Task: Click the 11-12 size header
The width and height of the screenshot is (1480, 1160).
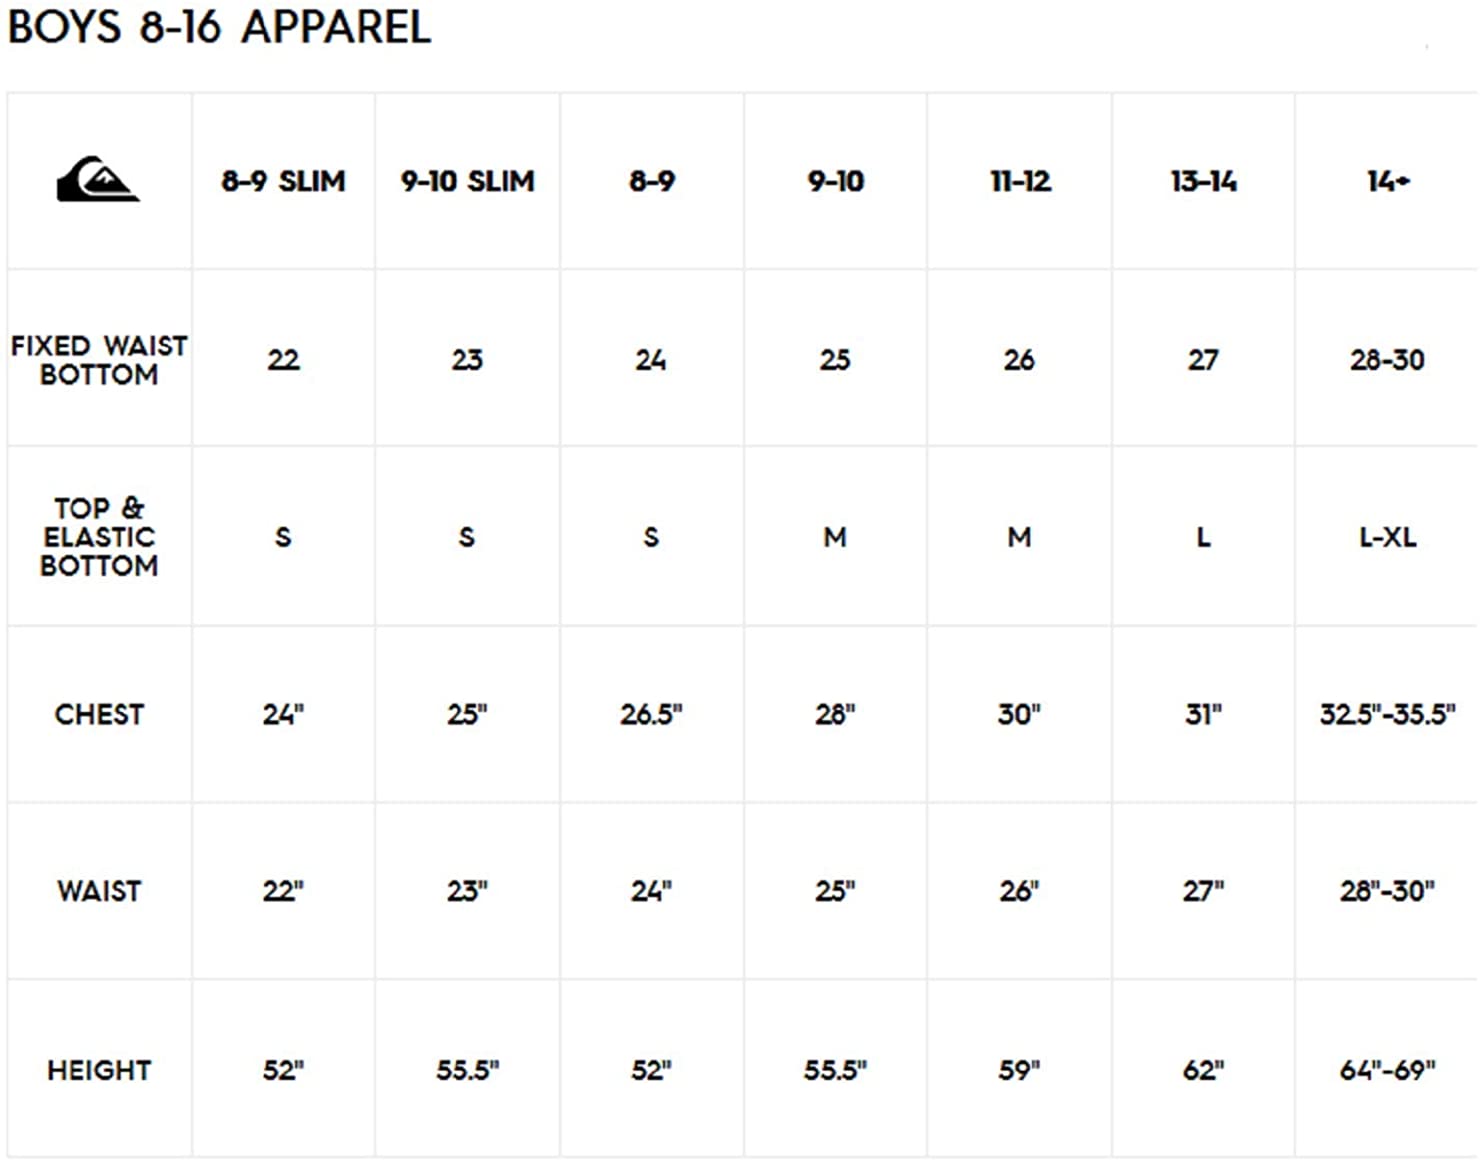Action: pyautogui.click(x=1020, y=181)
